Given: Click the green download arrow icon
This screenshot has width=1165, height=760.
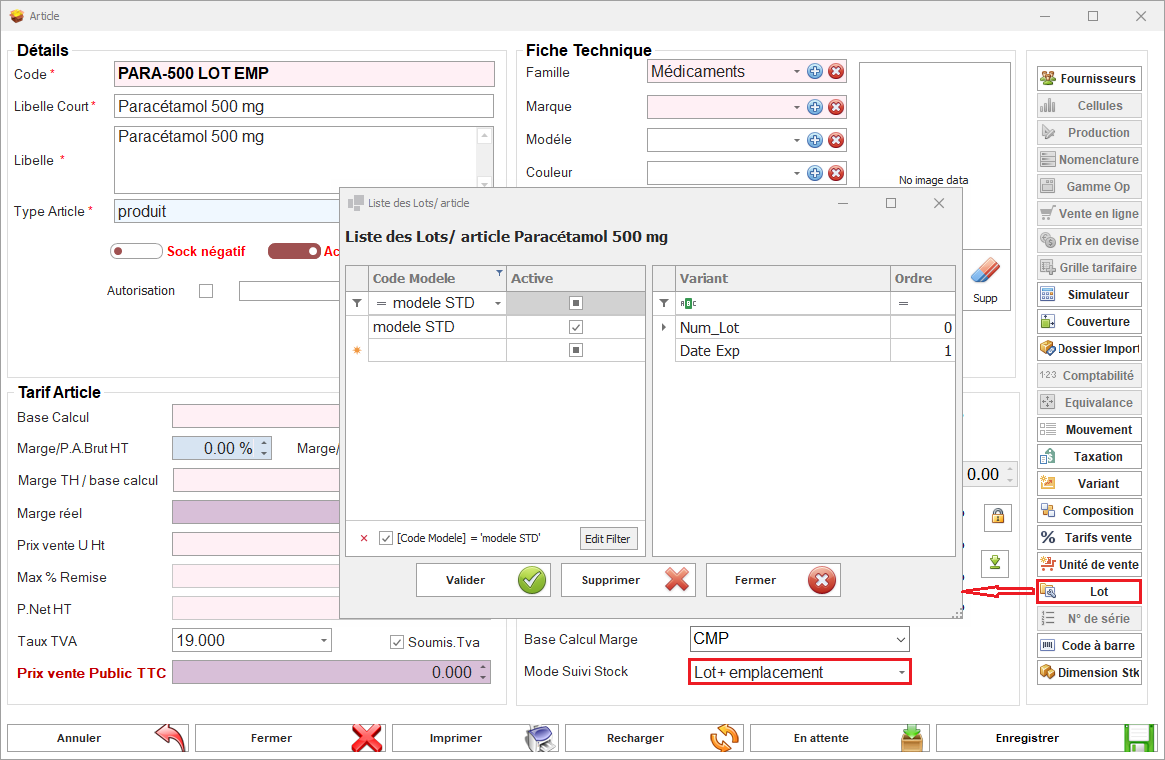Looking at the screenshot, I should tap(995, 562).
